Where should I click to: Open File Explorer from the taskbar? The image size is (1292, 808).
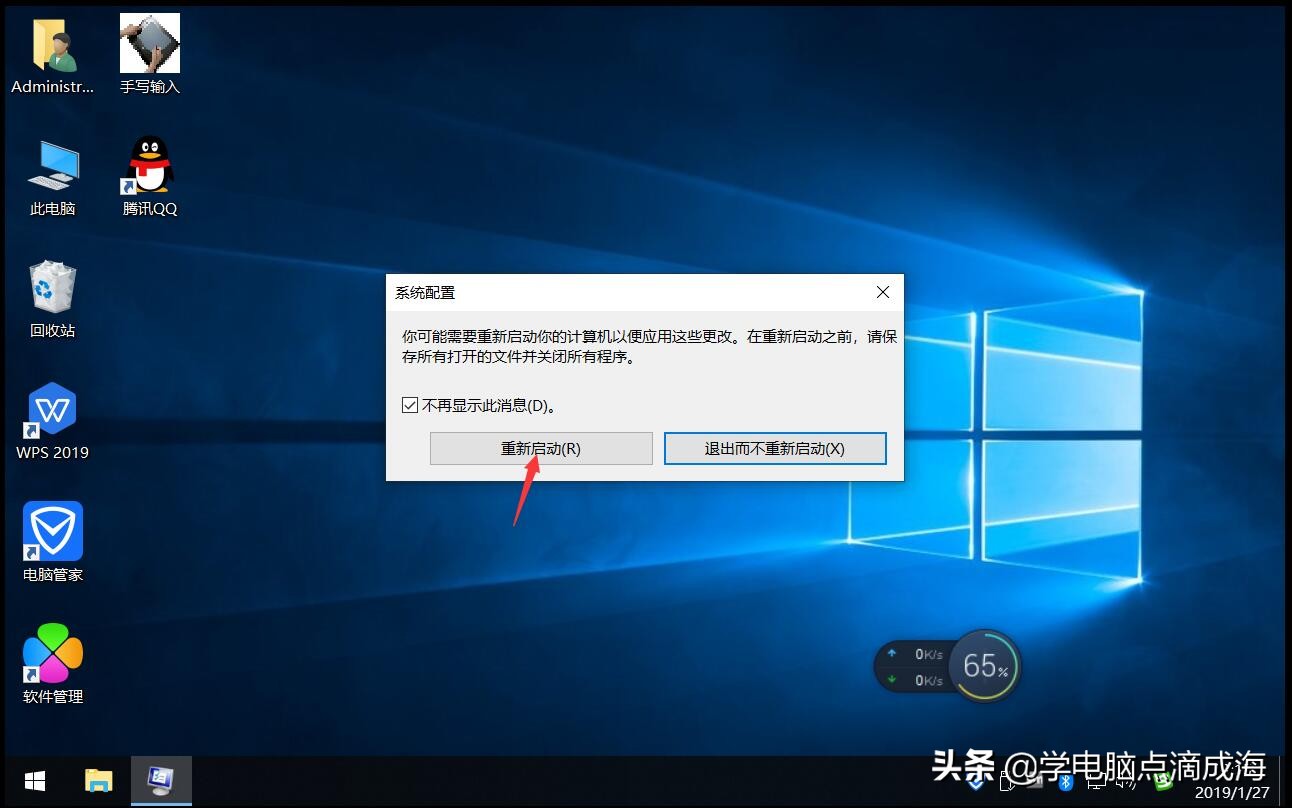pyautogui.click(x=97, y=780)
